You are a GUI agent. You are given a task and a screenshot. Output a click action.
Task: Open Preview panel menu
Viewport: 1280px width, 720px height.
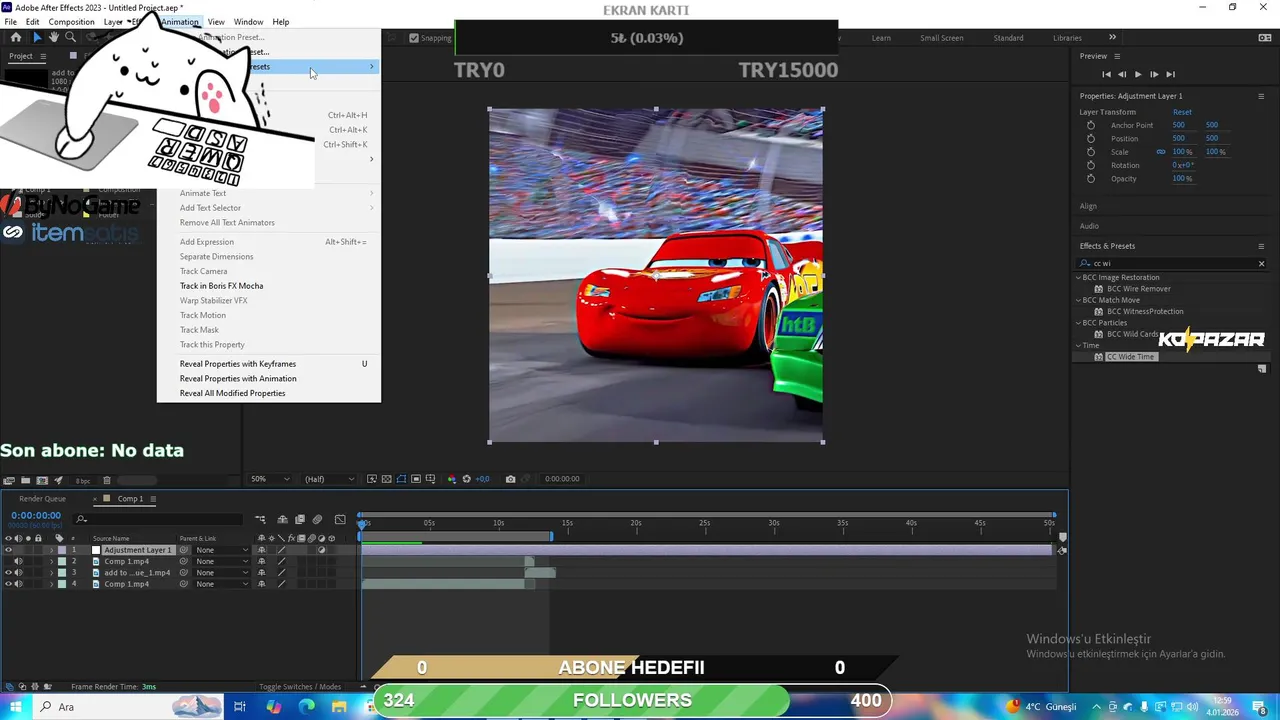(x=1117, y=56)
